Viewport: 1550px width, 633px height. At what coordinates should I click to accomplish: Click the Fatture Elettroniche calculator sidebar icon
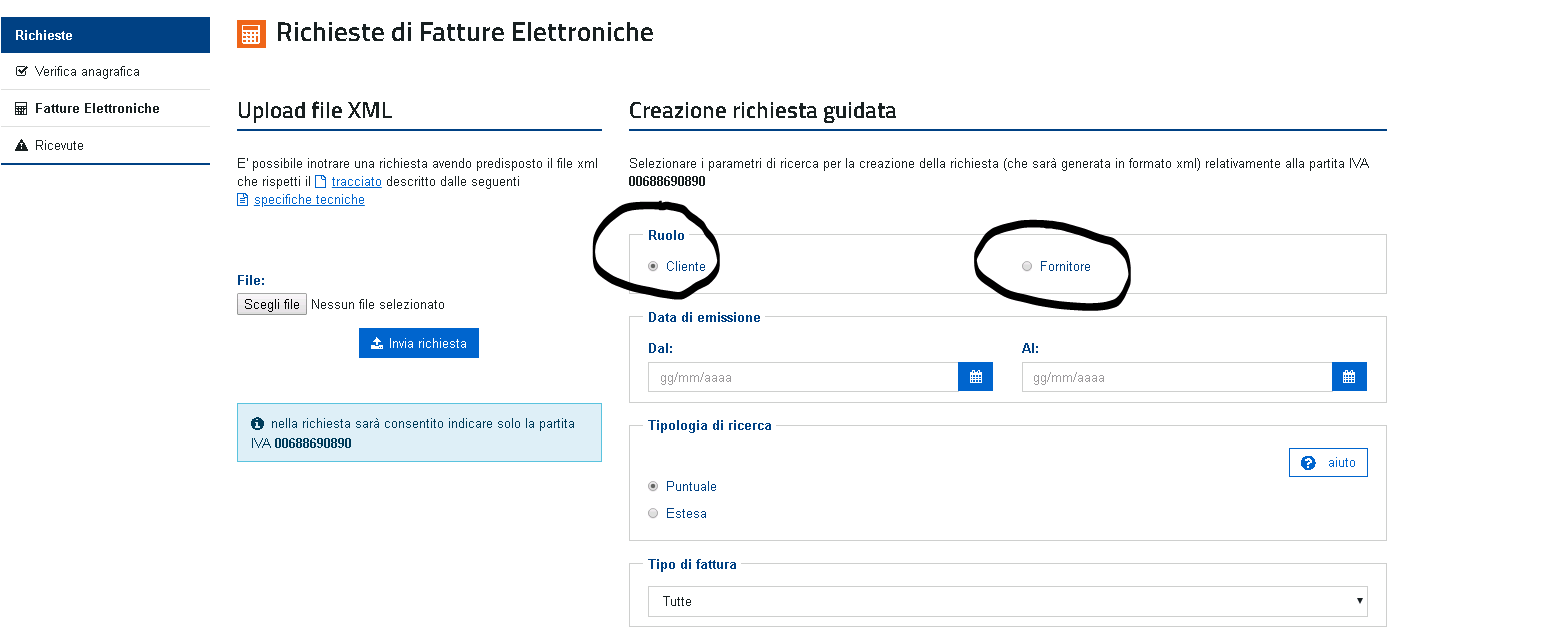point(21,108)
